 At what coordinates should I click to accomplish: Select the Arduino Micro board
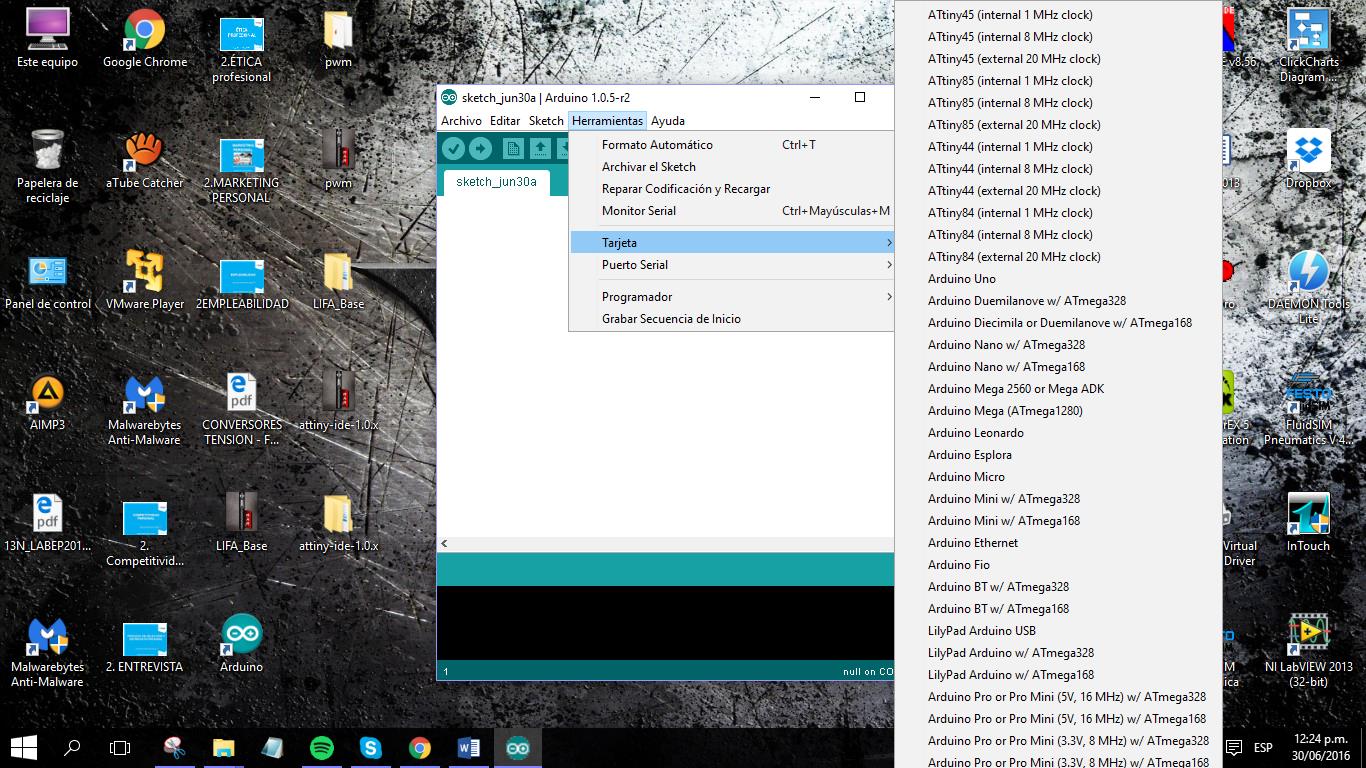click(1058, 477)
